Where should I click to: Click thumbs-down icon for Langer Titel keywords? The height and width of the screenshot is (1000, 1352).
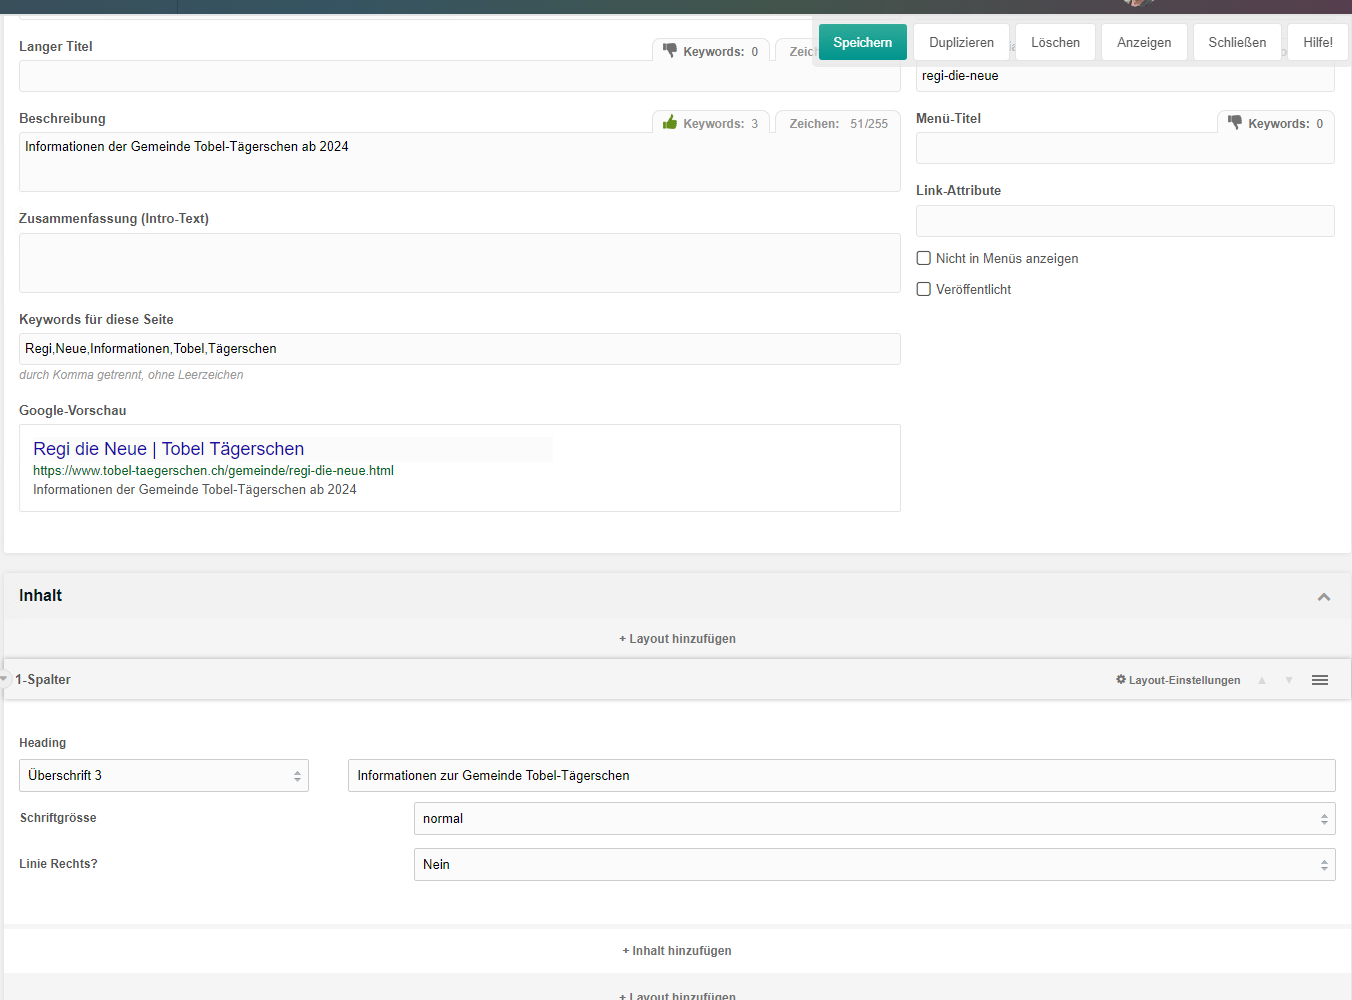tap(670, 51)
